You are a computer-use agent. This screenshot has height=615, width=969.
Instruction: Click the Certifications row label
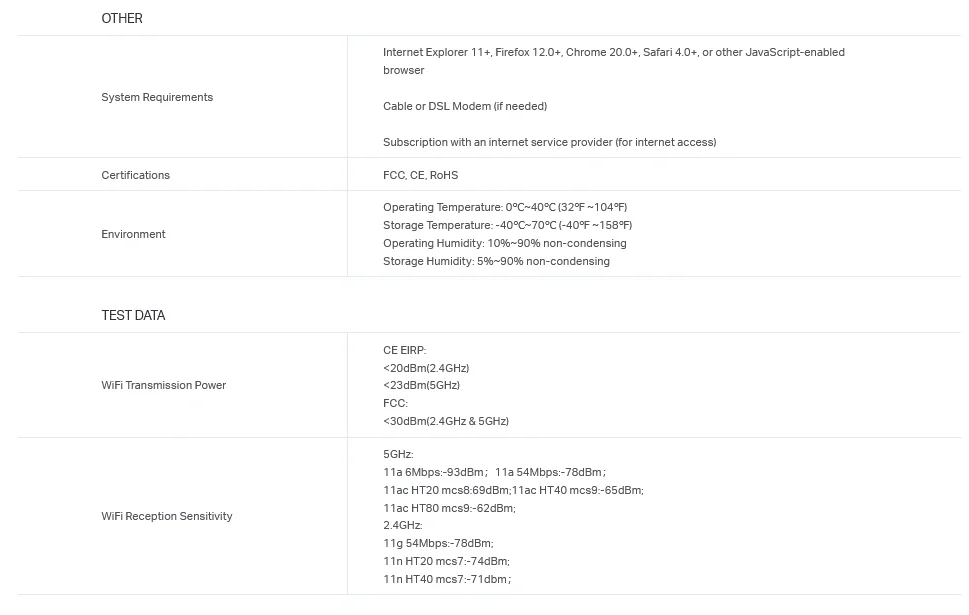135,175
